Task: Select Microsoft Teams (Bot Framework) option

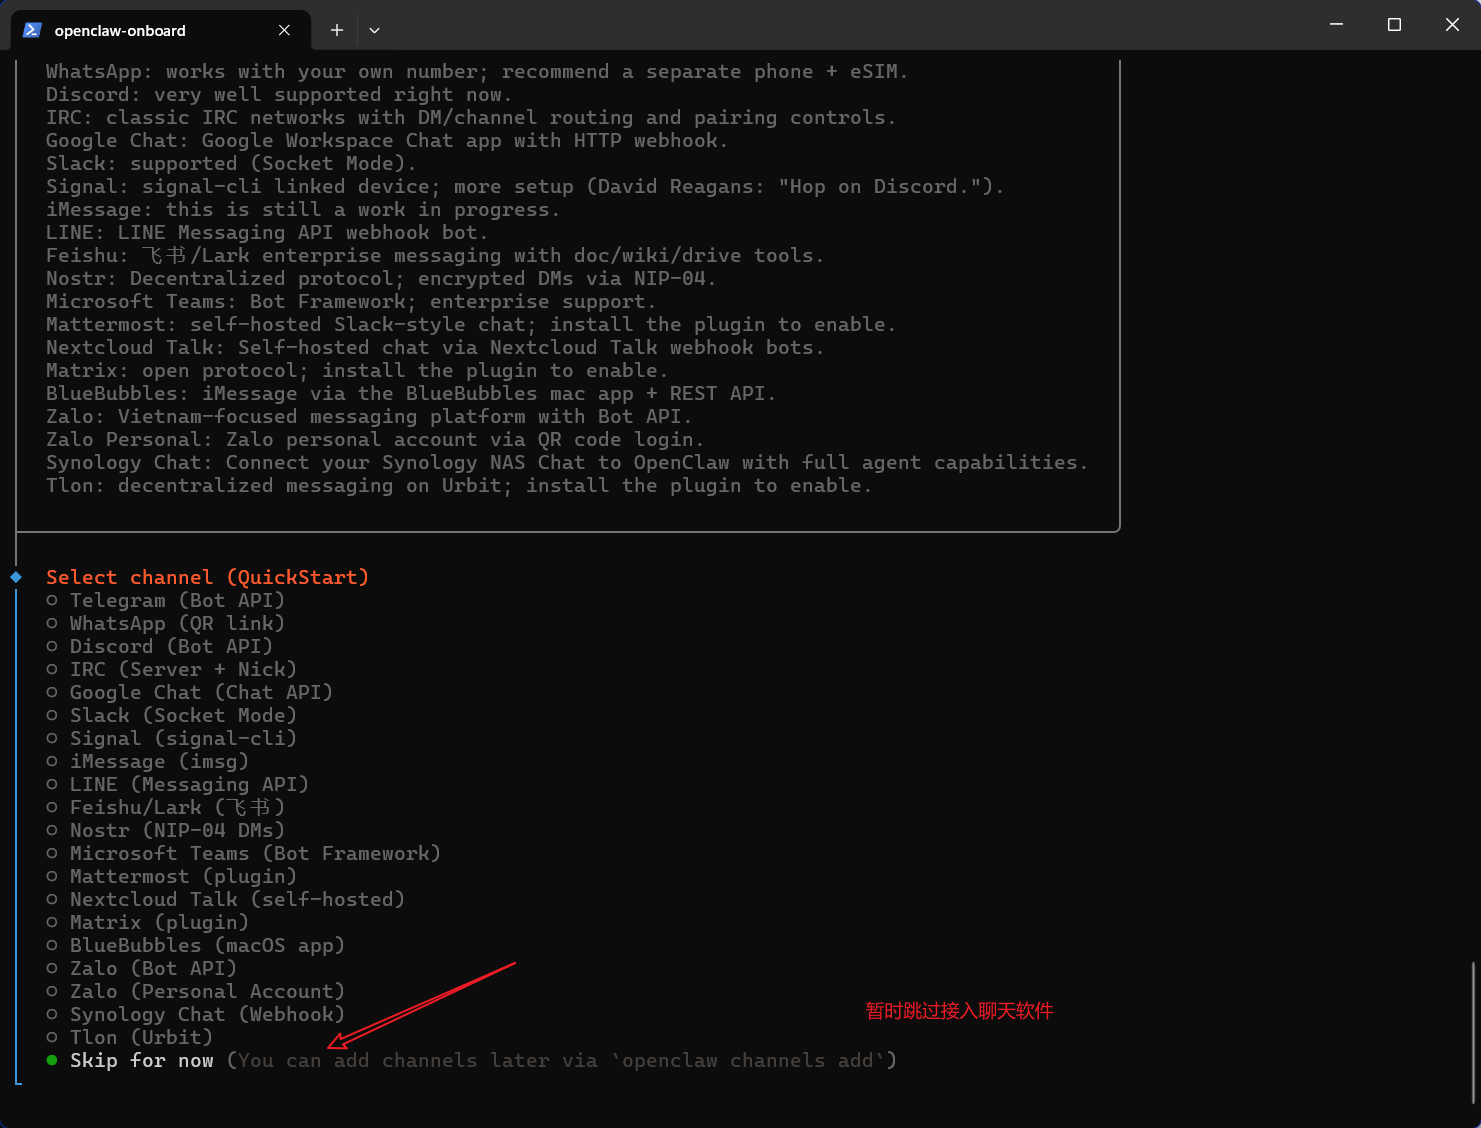Action: click(244, 853)
